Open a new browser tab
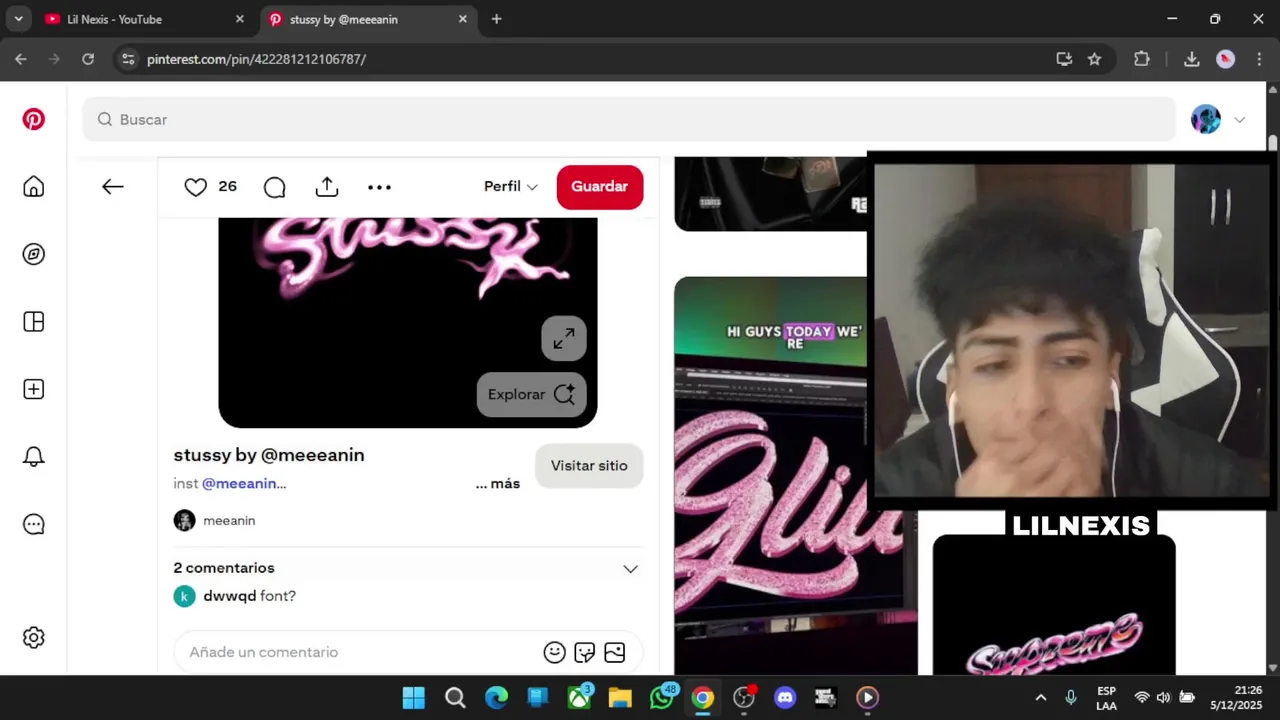Viewport: 1280px width, 720px height. point(497,19)
